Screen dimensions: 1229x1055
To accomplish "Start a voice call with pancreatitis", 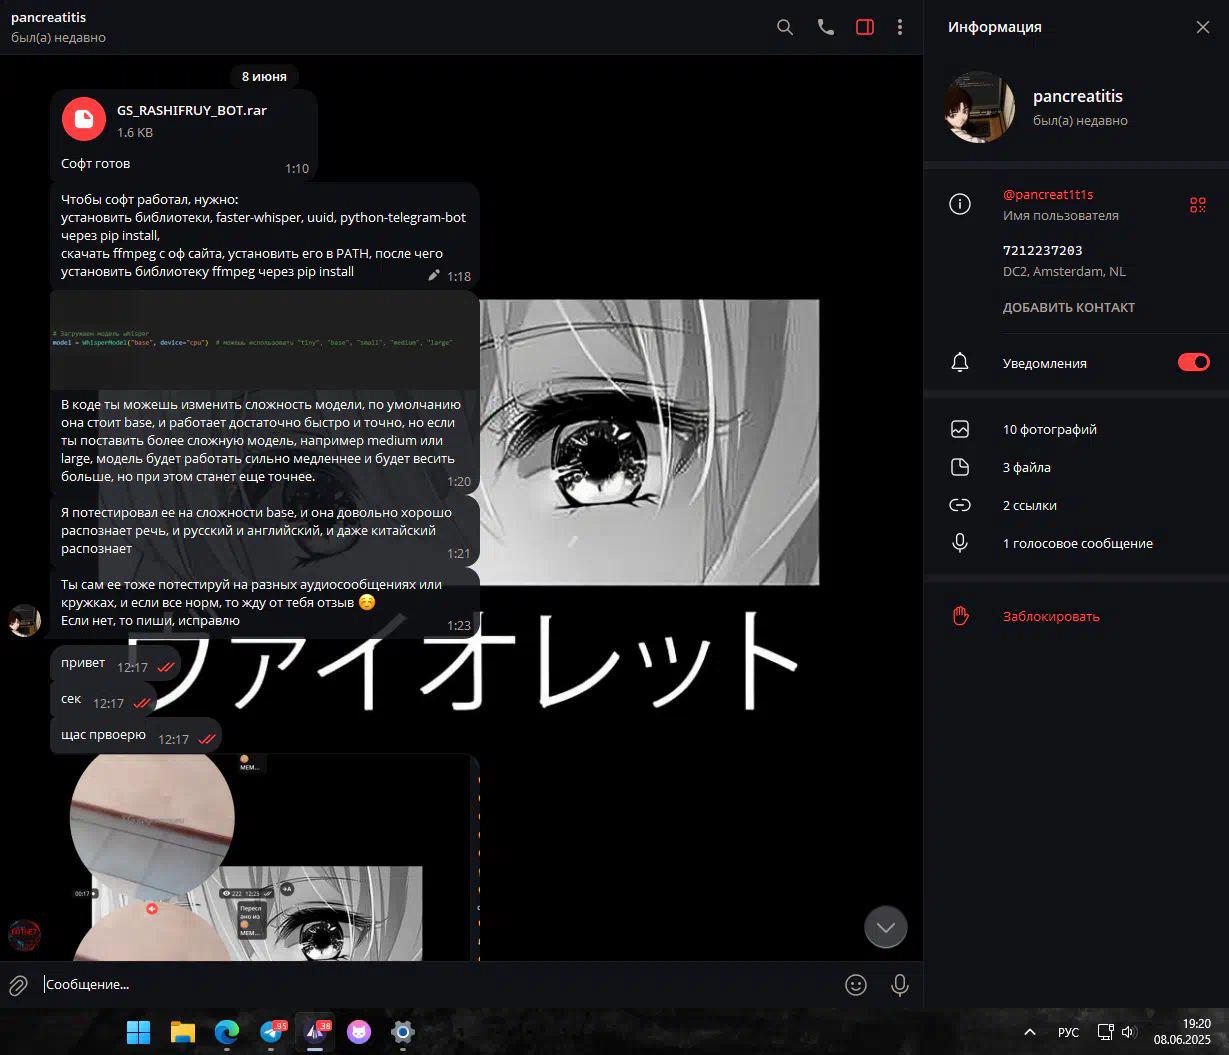I will (x=825, y=27).
